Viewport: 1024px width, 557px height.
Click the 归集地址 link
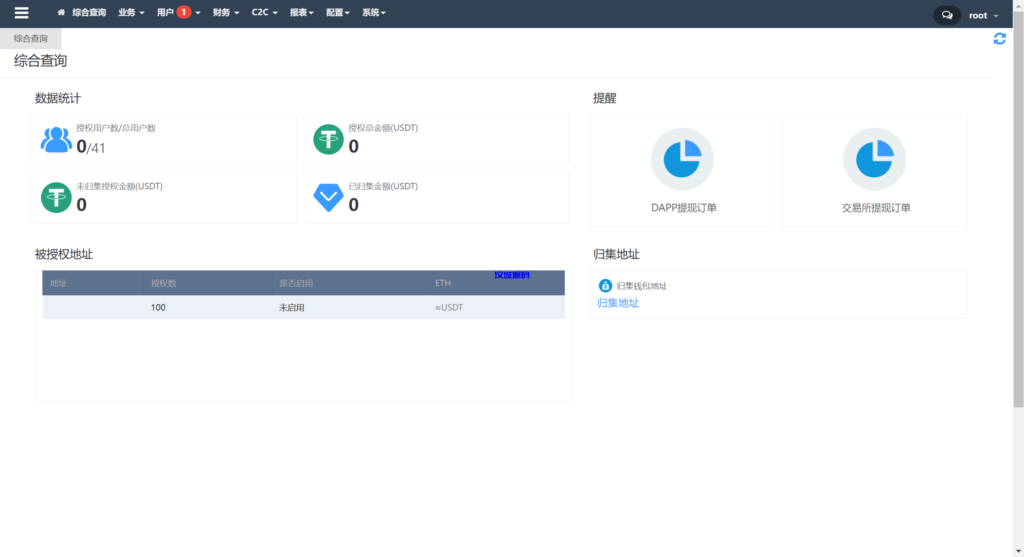point(618,303)
